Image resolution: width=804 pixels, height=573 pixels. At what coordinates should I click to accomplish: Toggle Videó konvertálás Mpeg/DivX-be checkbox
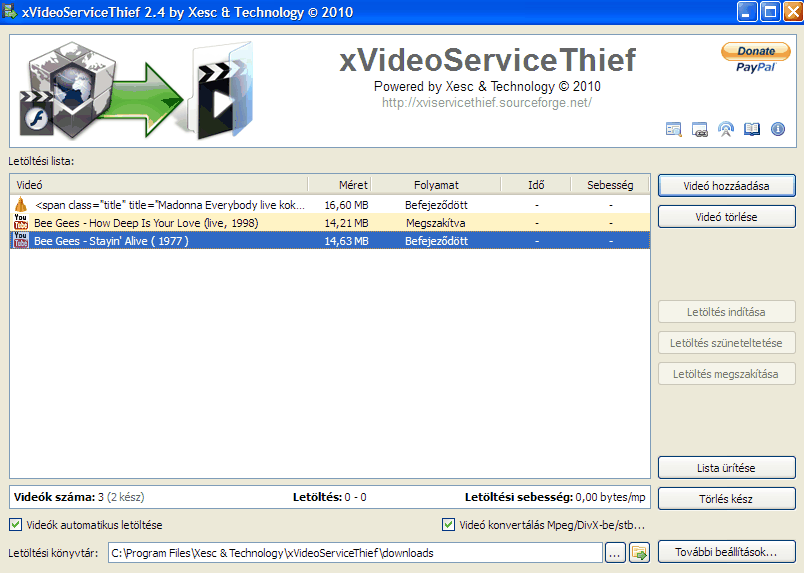(x=449, y=525)
